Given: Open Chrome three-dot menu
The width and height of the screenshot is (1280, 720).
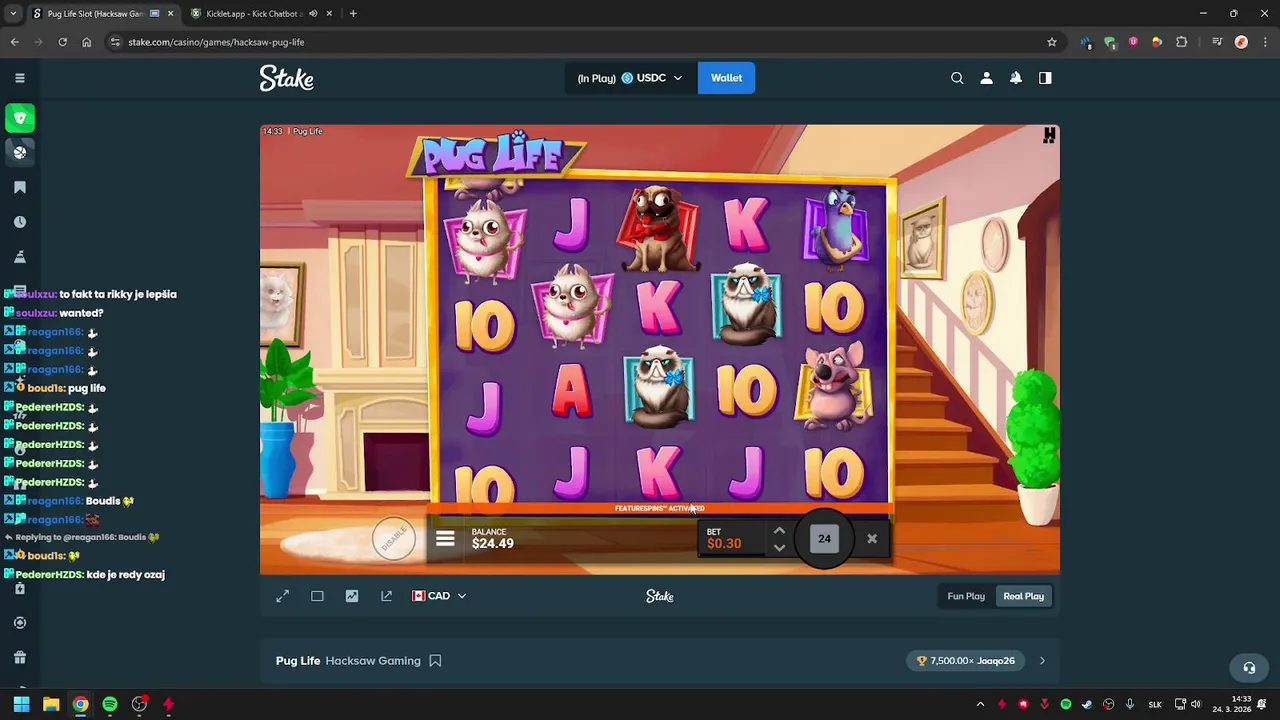Looking at the screenshot, I should click(1264, 42).
